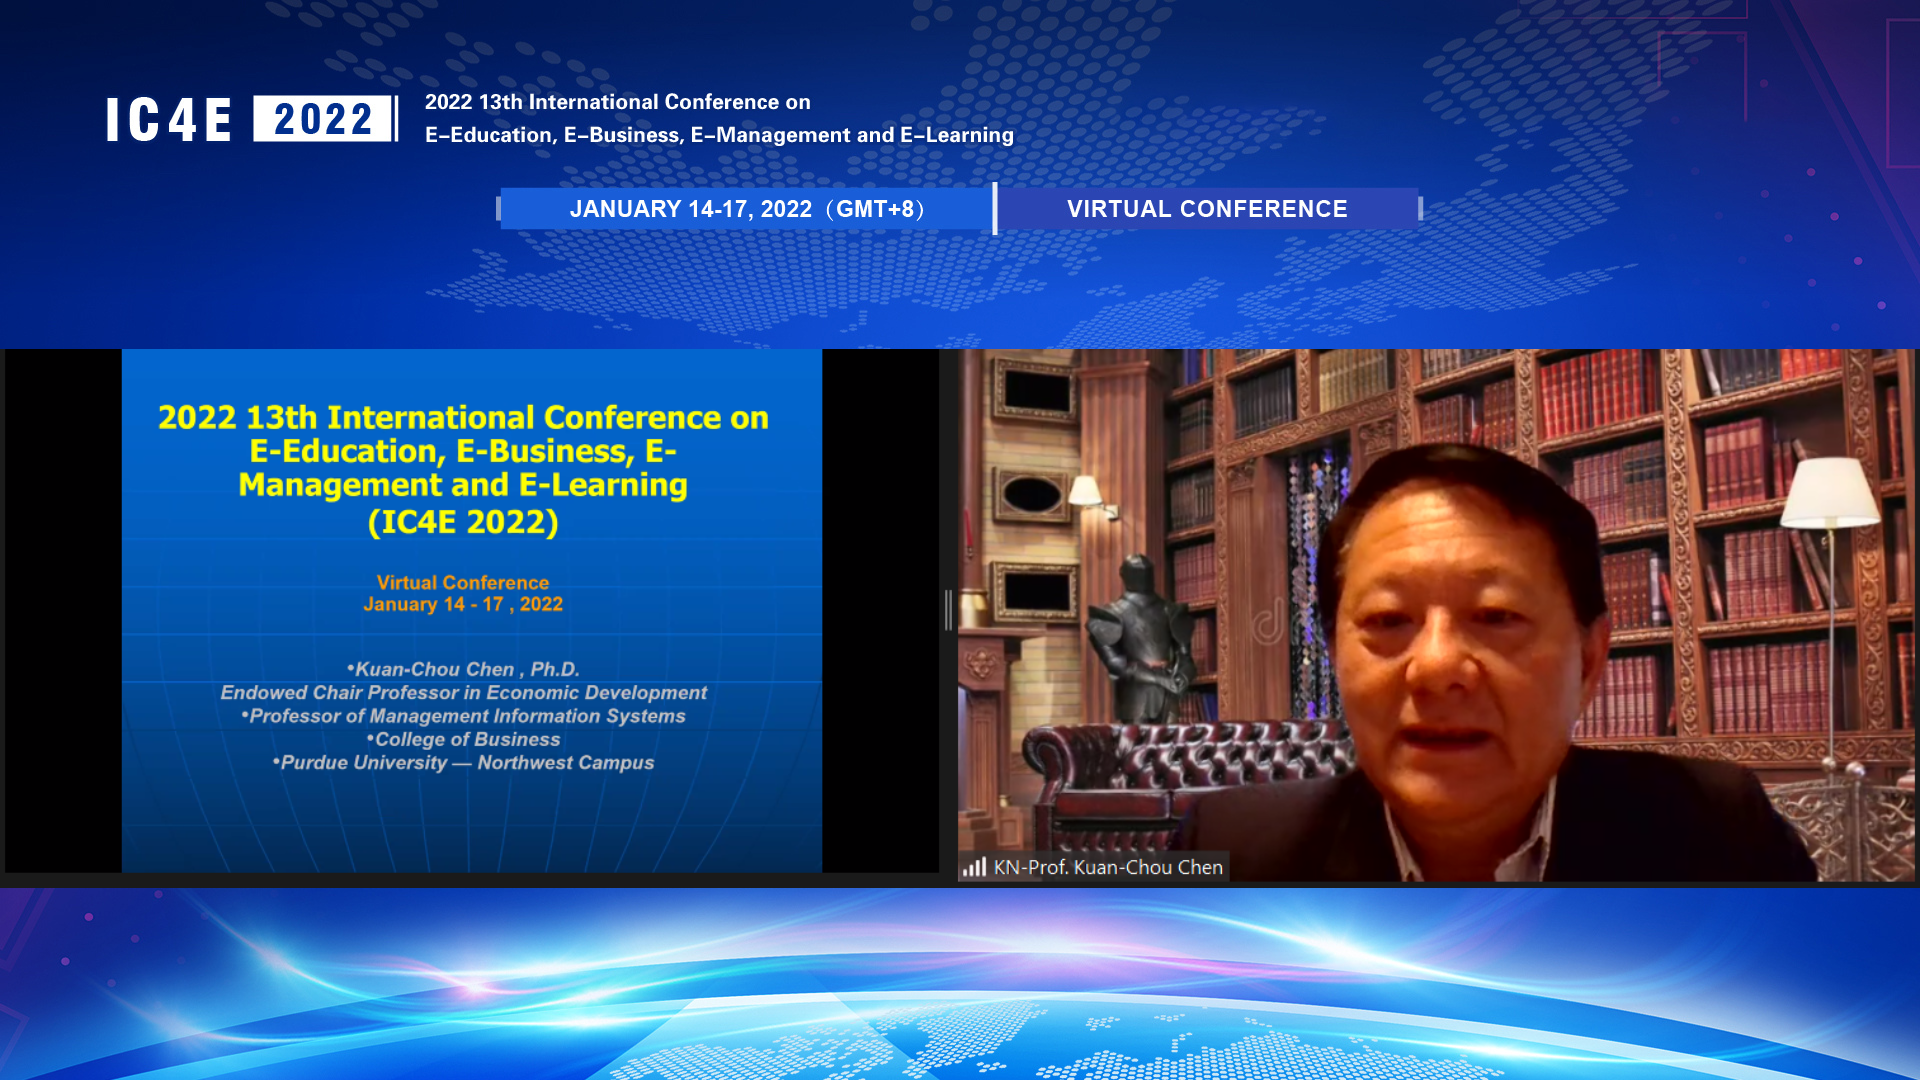Click the header line 'E-Education, E-Business, E-Management and E-Learning'

tap(719, 135)
